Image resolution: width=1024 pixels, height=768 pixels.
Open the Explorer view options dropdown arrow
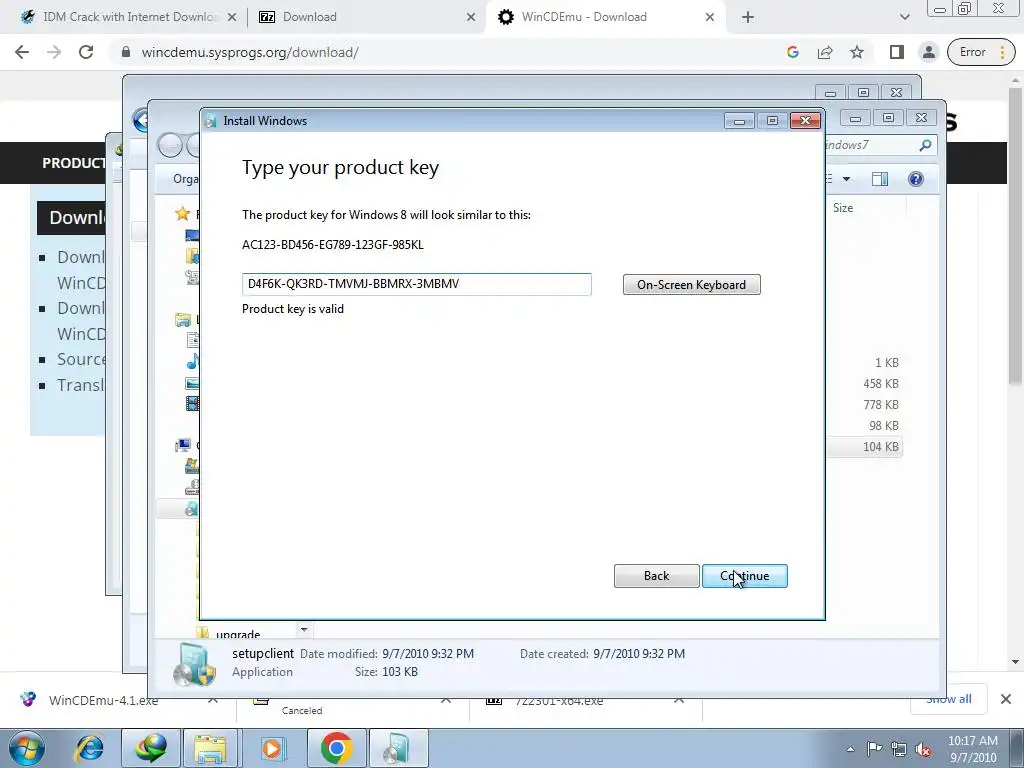click(x=846, y=179)
